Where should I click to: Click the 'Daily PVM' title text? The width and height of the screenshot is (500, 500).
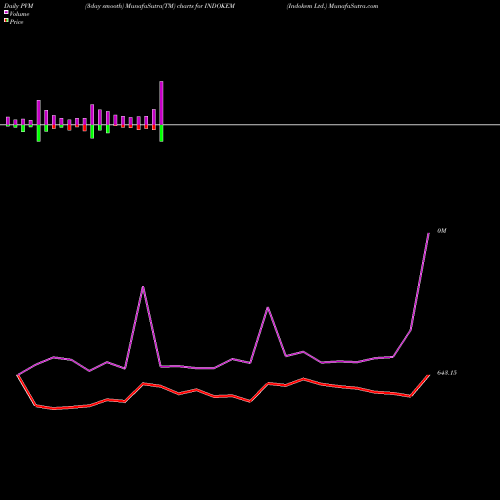(19, 6)
